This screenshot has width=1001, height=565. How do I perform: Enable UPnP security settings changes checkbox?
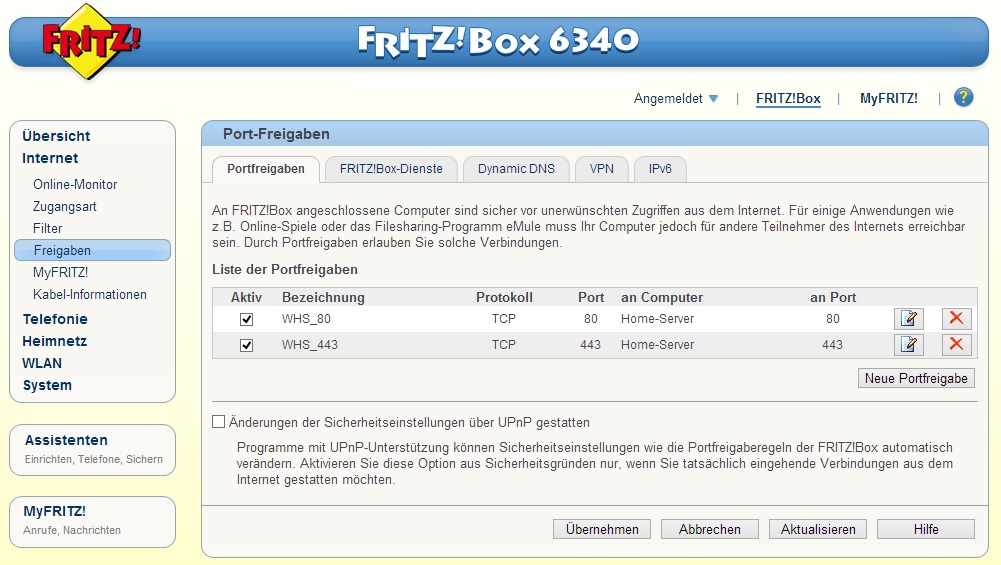click(x=218, y=422)
